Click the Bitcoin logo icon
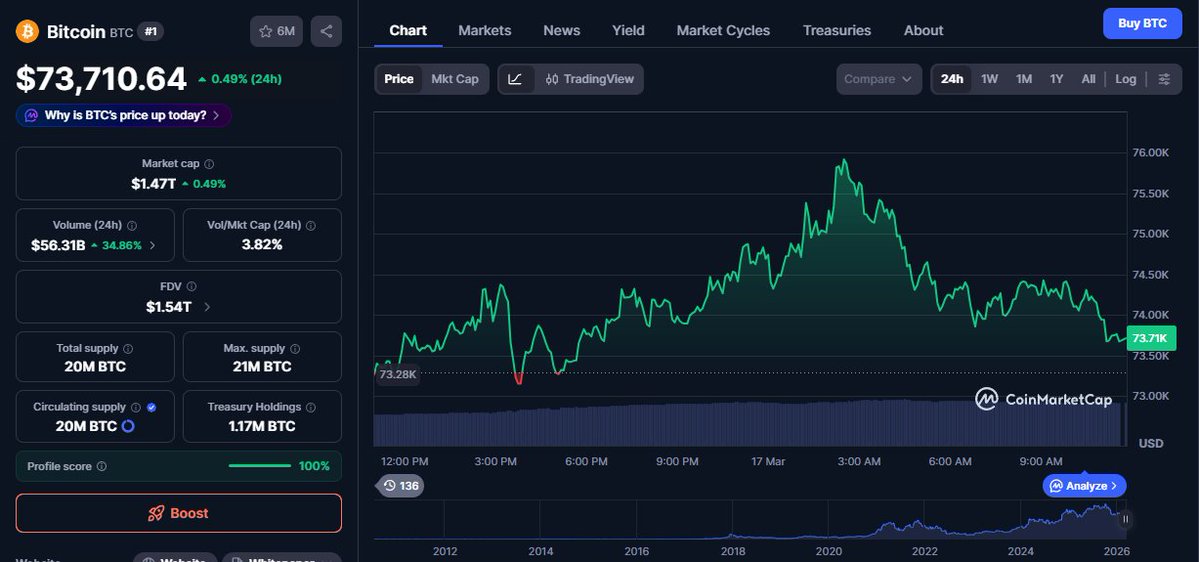 click(28, 31)
